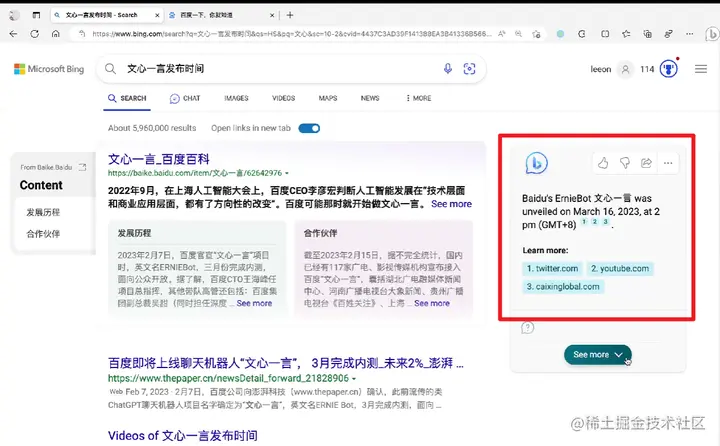This screenshot has height=446, width=720.
Task: Switch to the NEWS tab
Action: point(370,98)
